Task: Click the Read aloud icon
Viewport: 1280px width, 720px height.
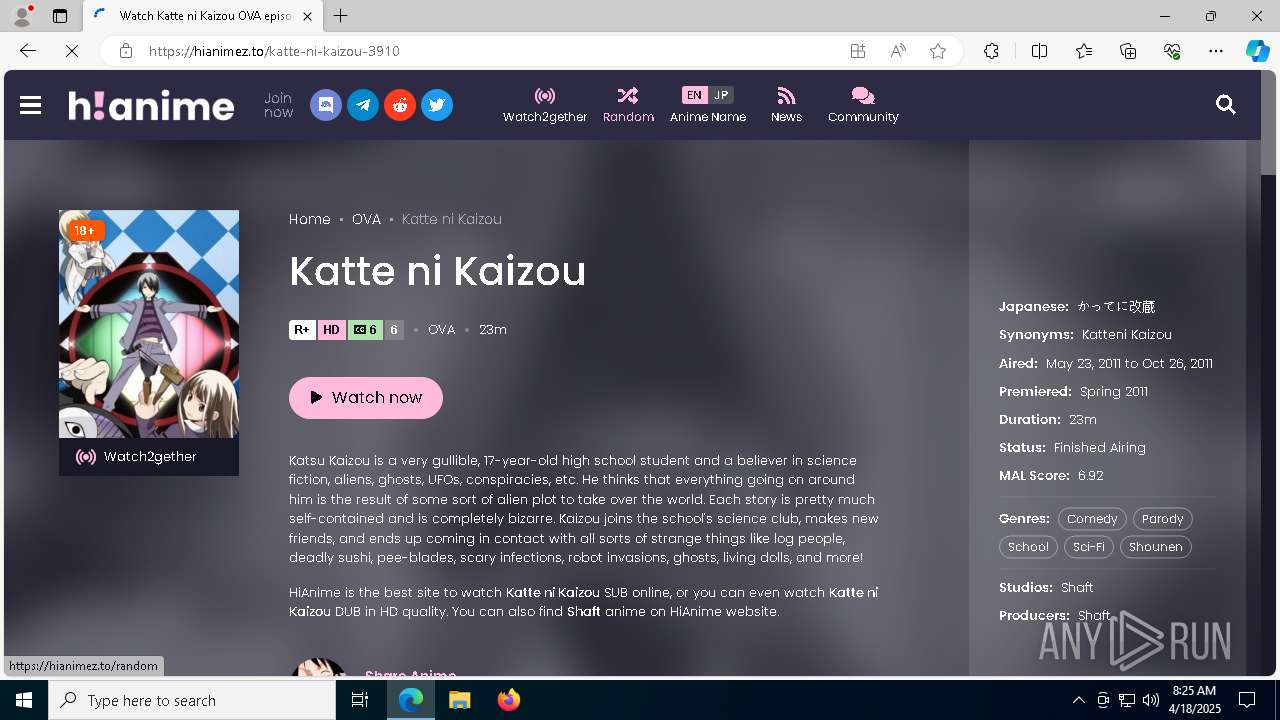Action: (x=898, y=51)
